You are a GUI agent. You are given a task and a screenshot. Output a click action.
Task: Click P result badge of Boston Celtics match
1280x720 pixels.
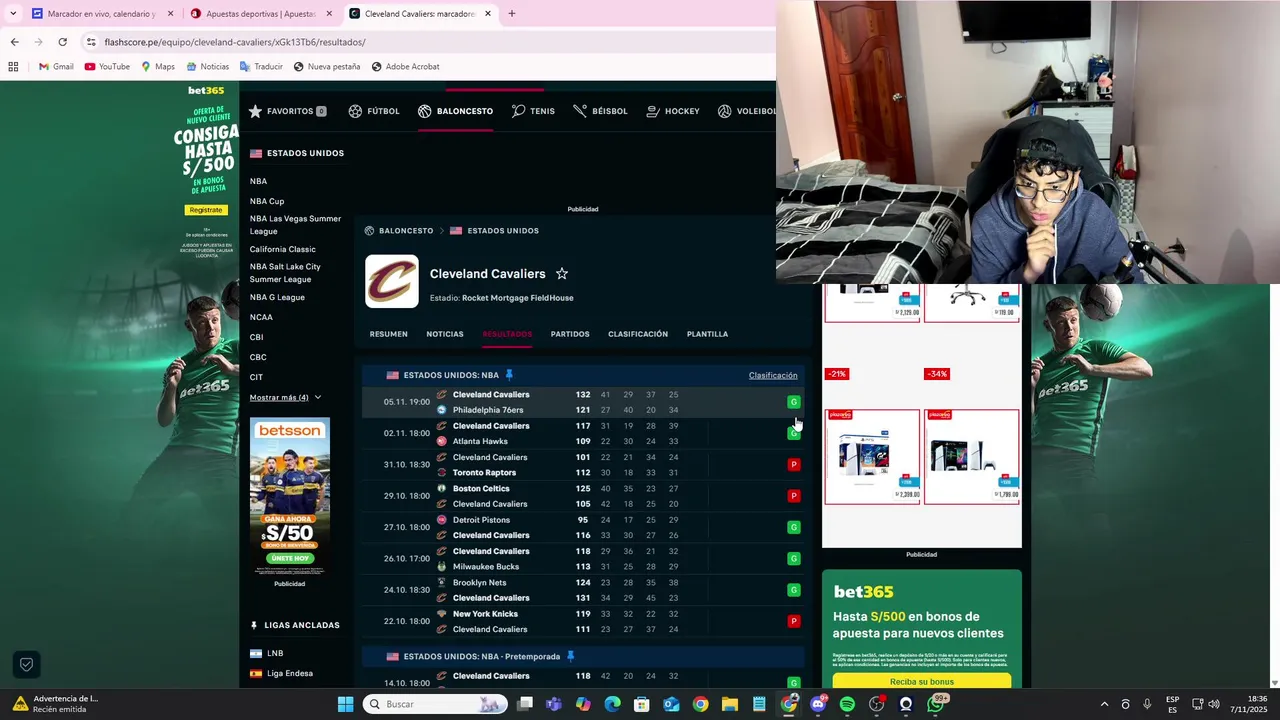[794, 496]
